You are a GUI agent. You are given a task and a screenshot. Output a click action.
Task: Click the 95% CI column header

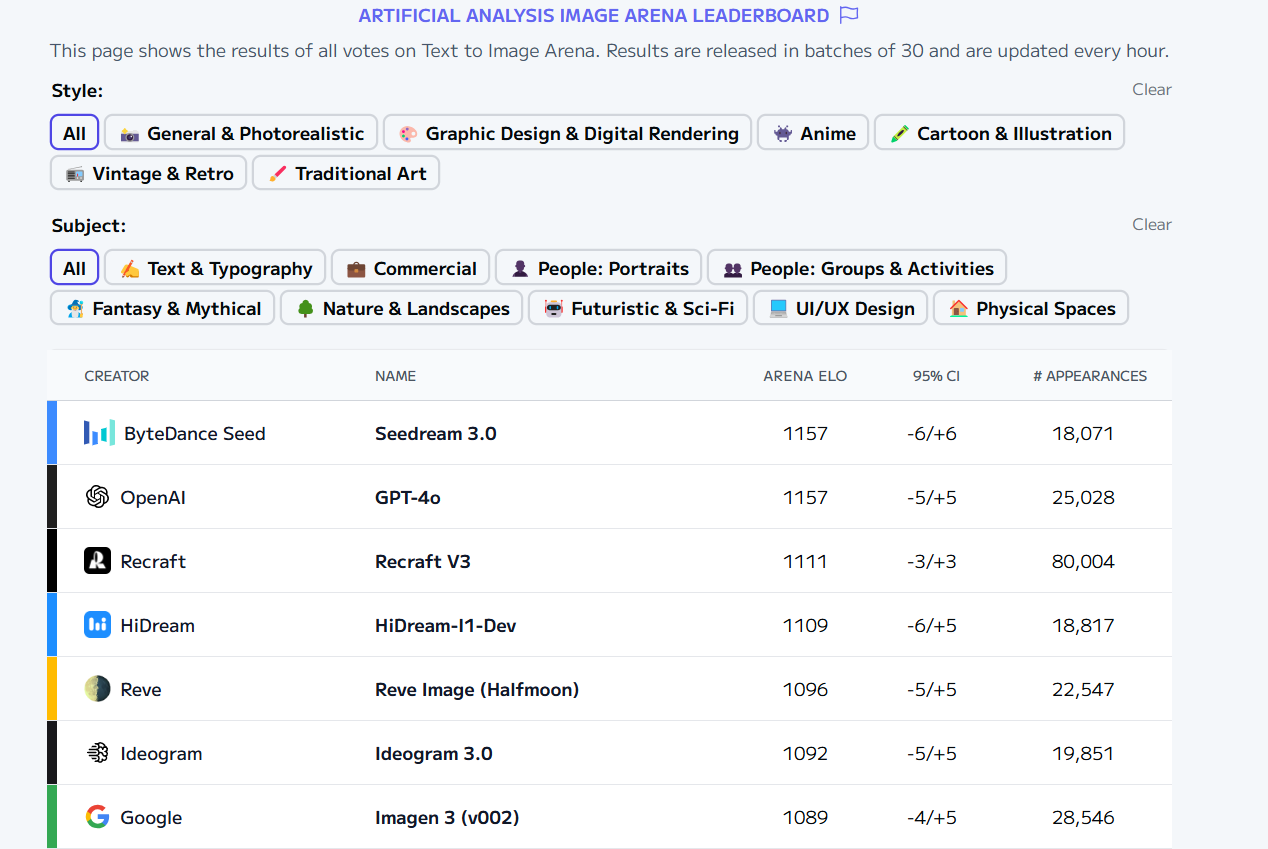[936, 376]
